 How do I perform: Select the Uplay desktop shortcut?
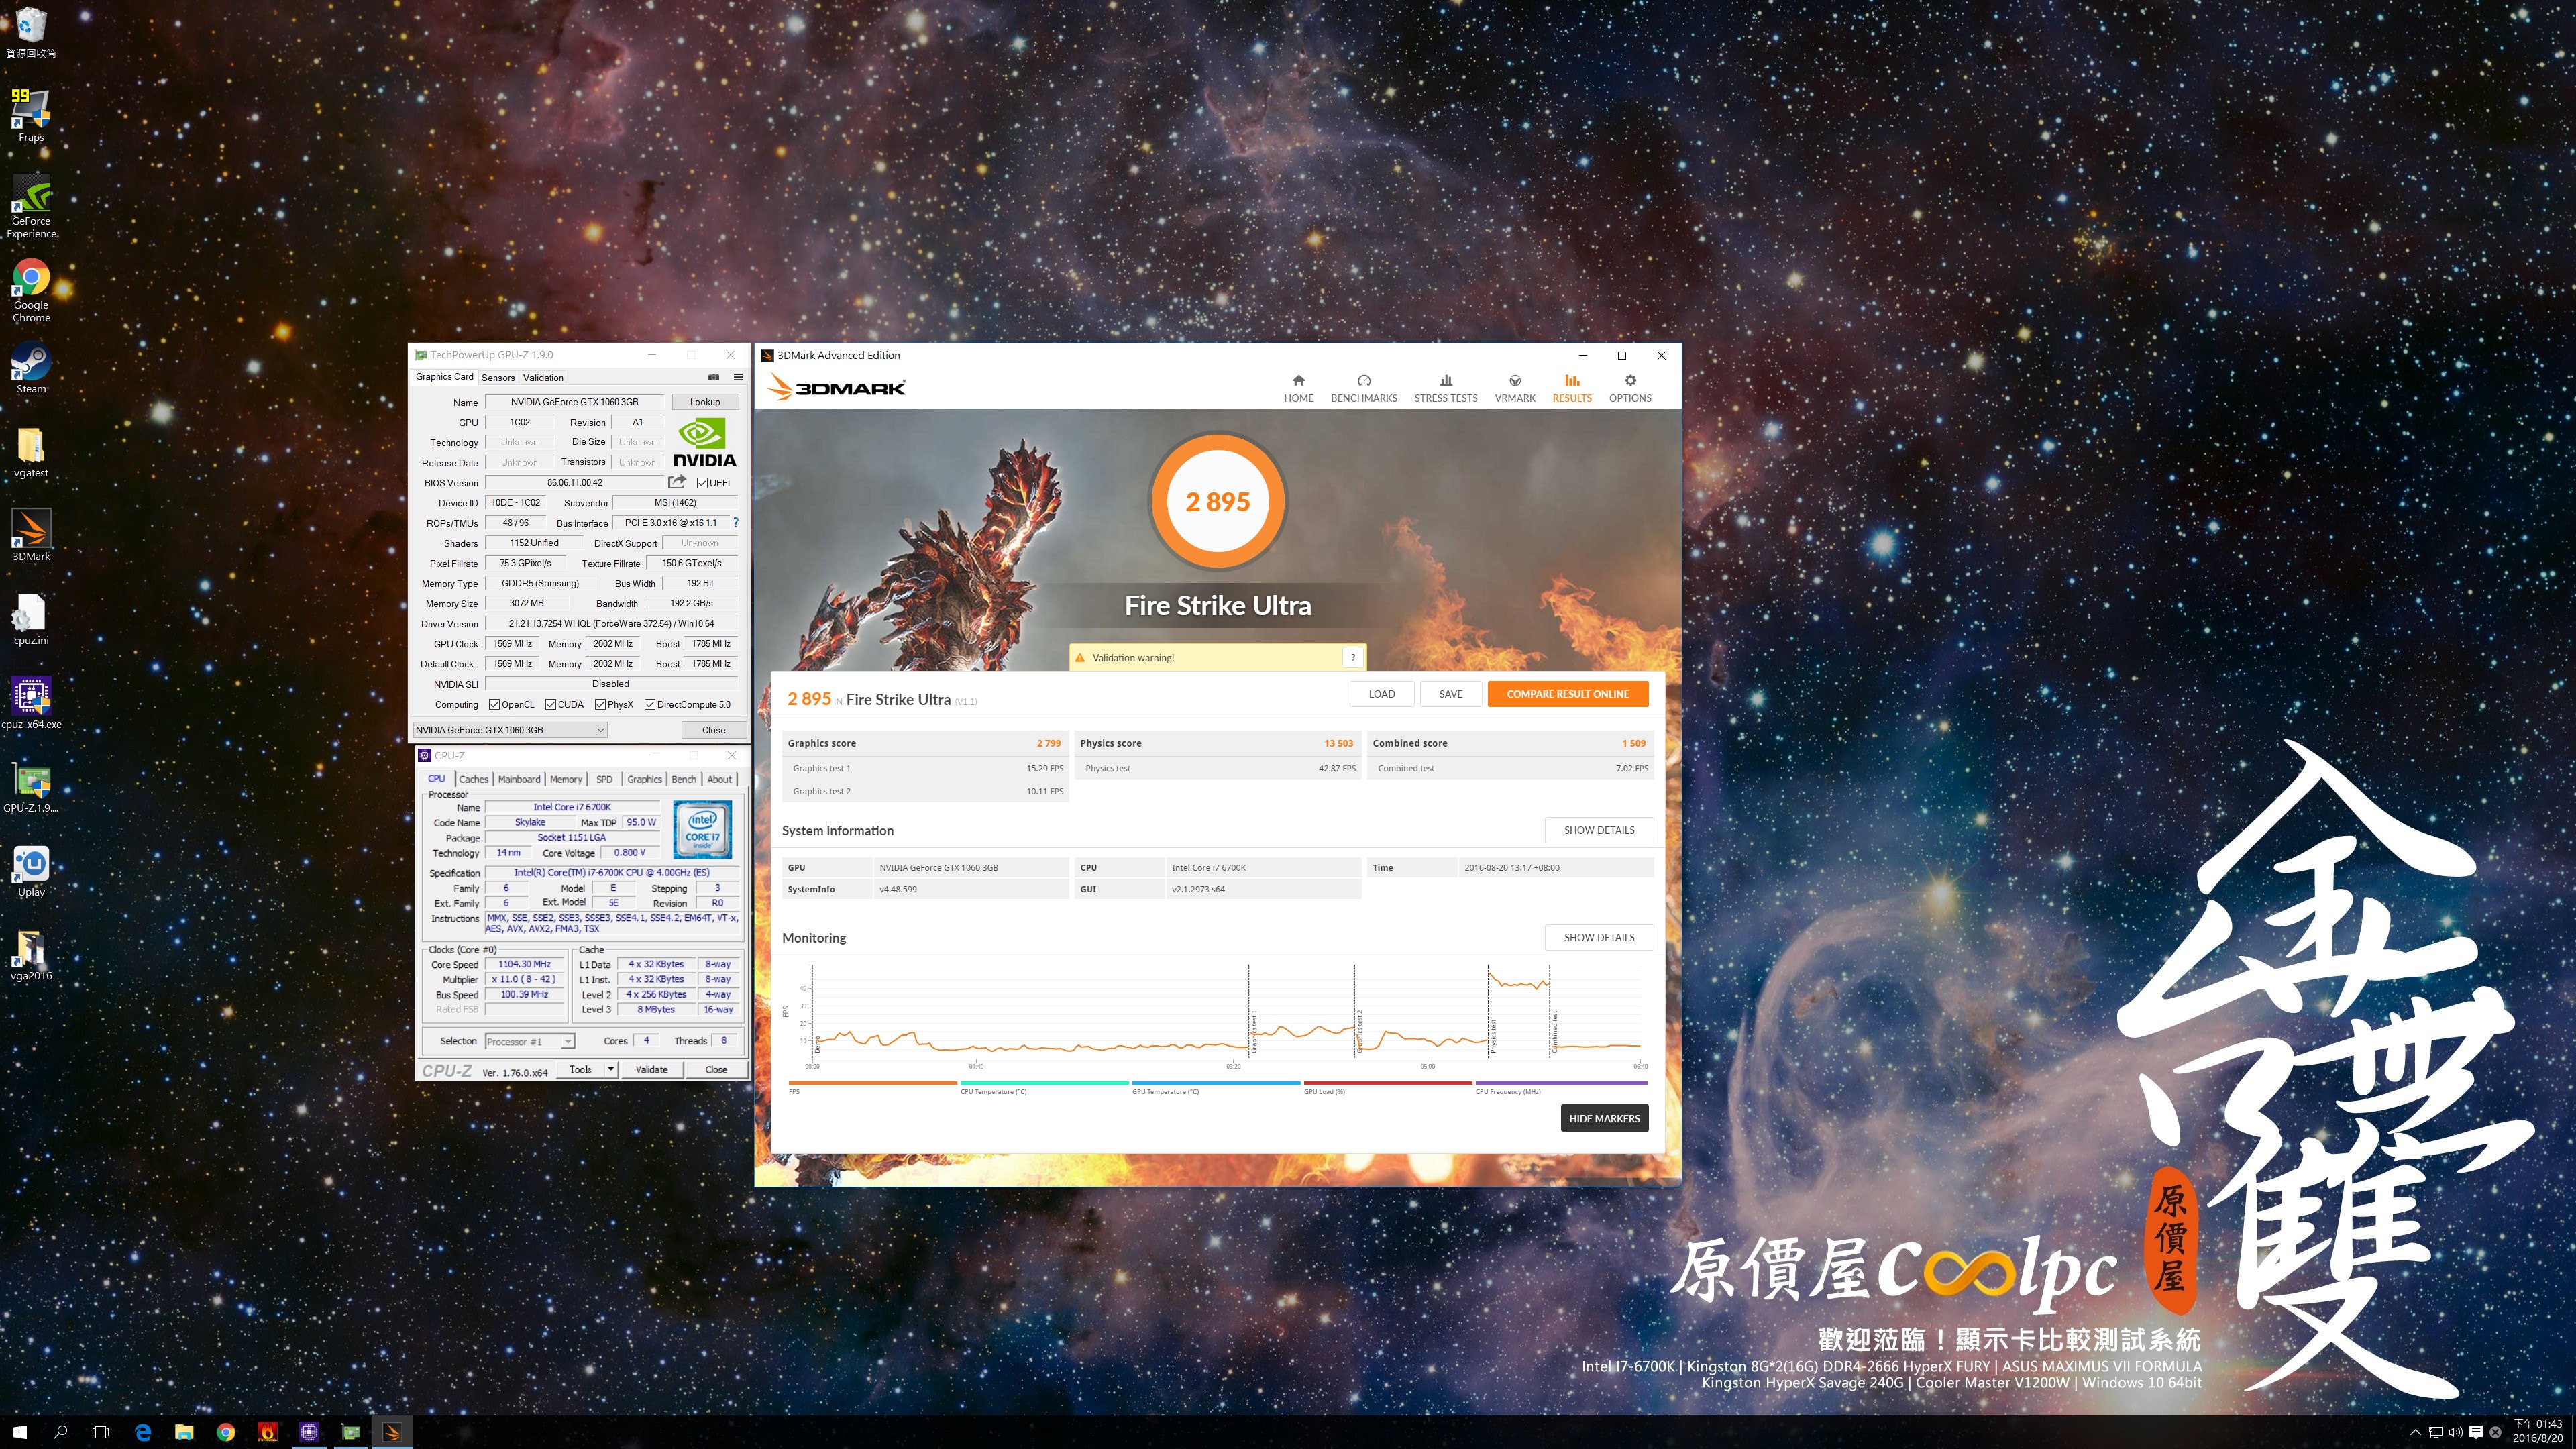tap(31, 870)
